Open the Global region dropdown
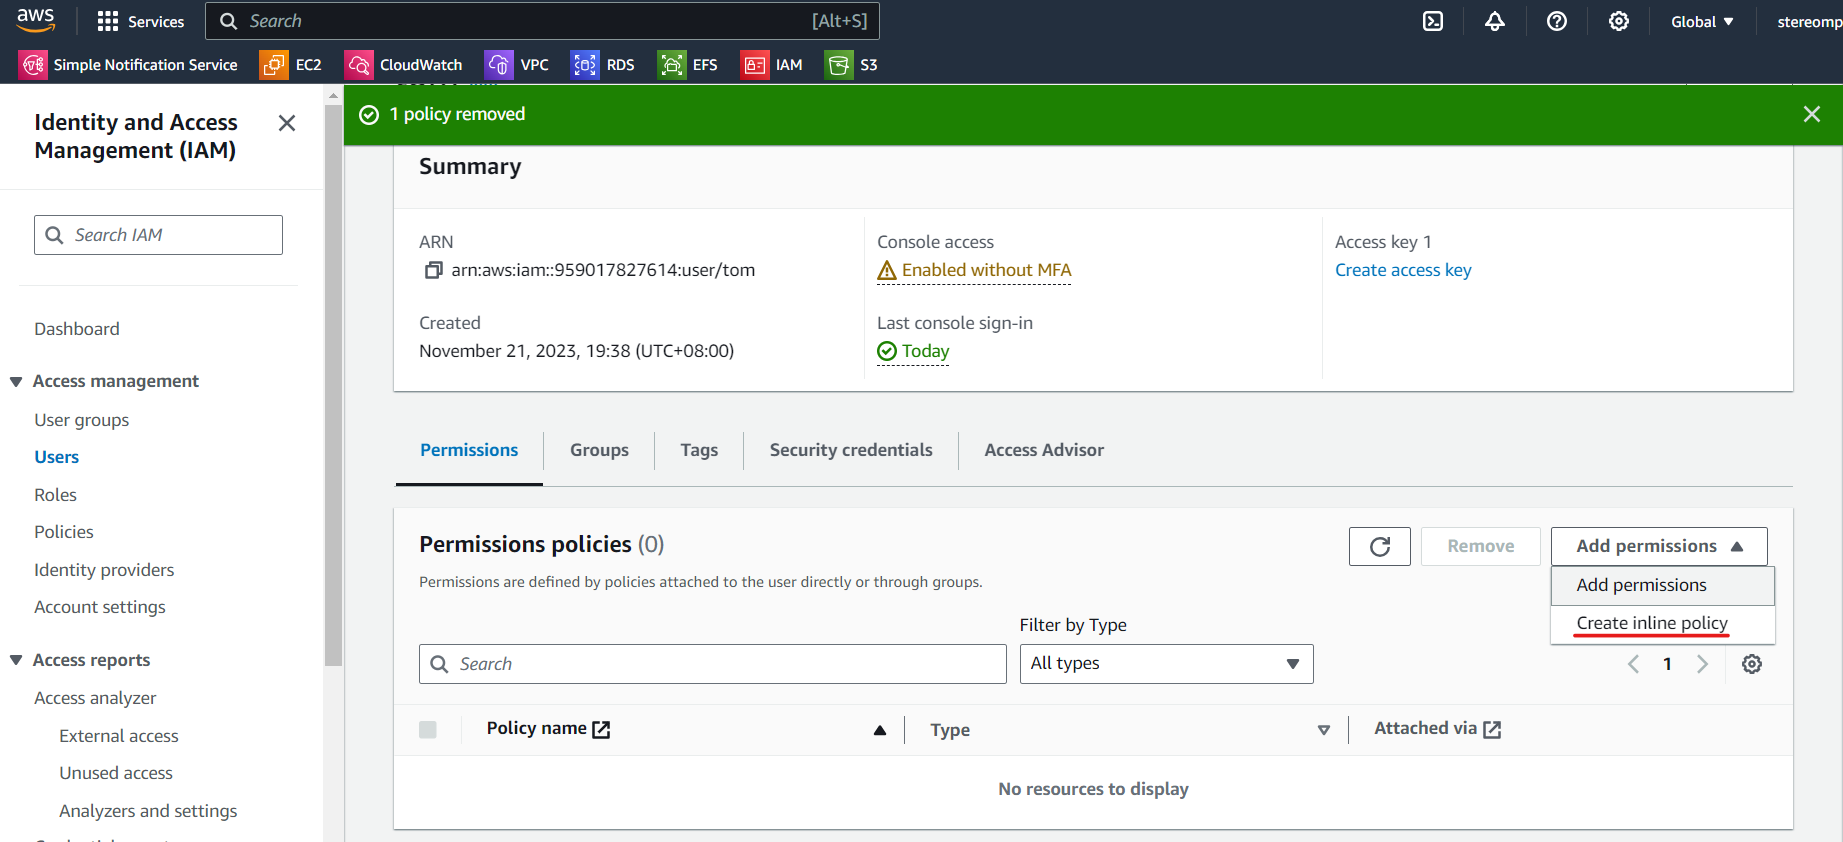 (1702, 21)
